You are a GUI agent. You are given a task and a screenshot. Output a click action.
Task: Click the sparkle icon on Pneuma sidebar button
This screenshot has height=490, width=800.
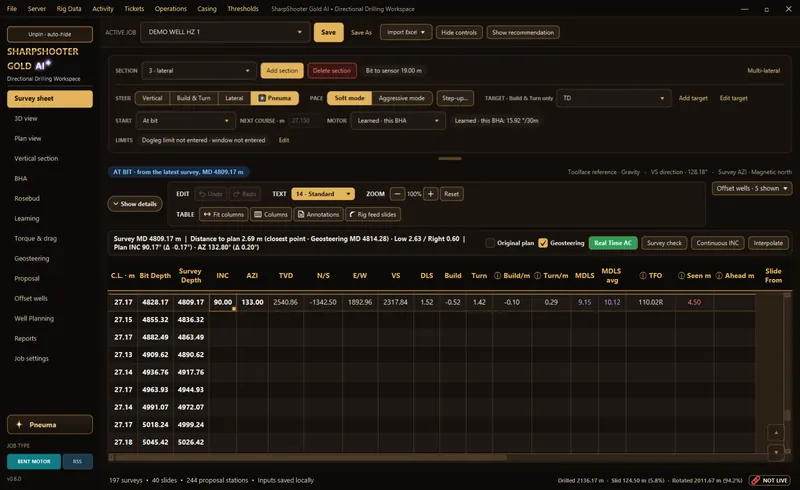pyautogui.click(x=19, y=425)
